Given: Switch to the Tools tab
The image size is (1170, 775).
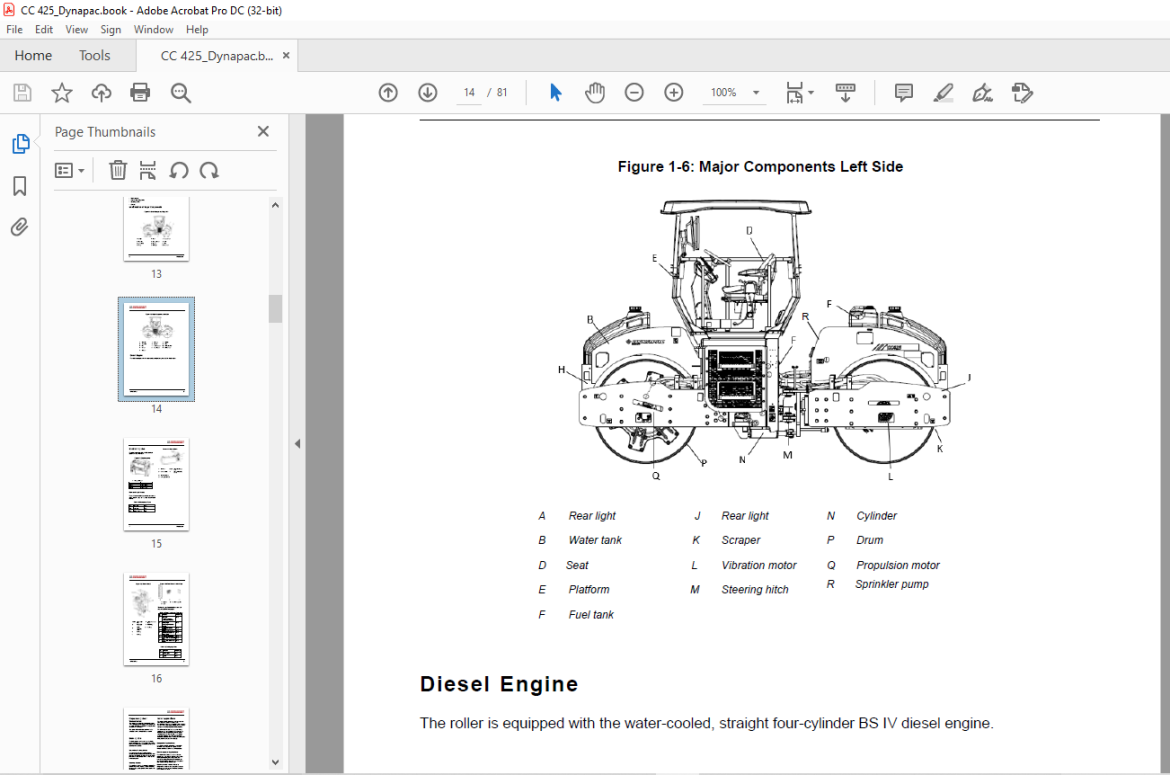Looking at the screenshot, I should click(x=95, y=56).
